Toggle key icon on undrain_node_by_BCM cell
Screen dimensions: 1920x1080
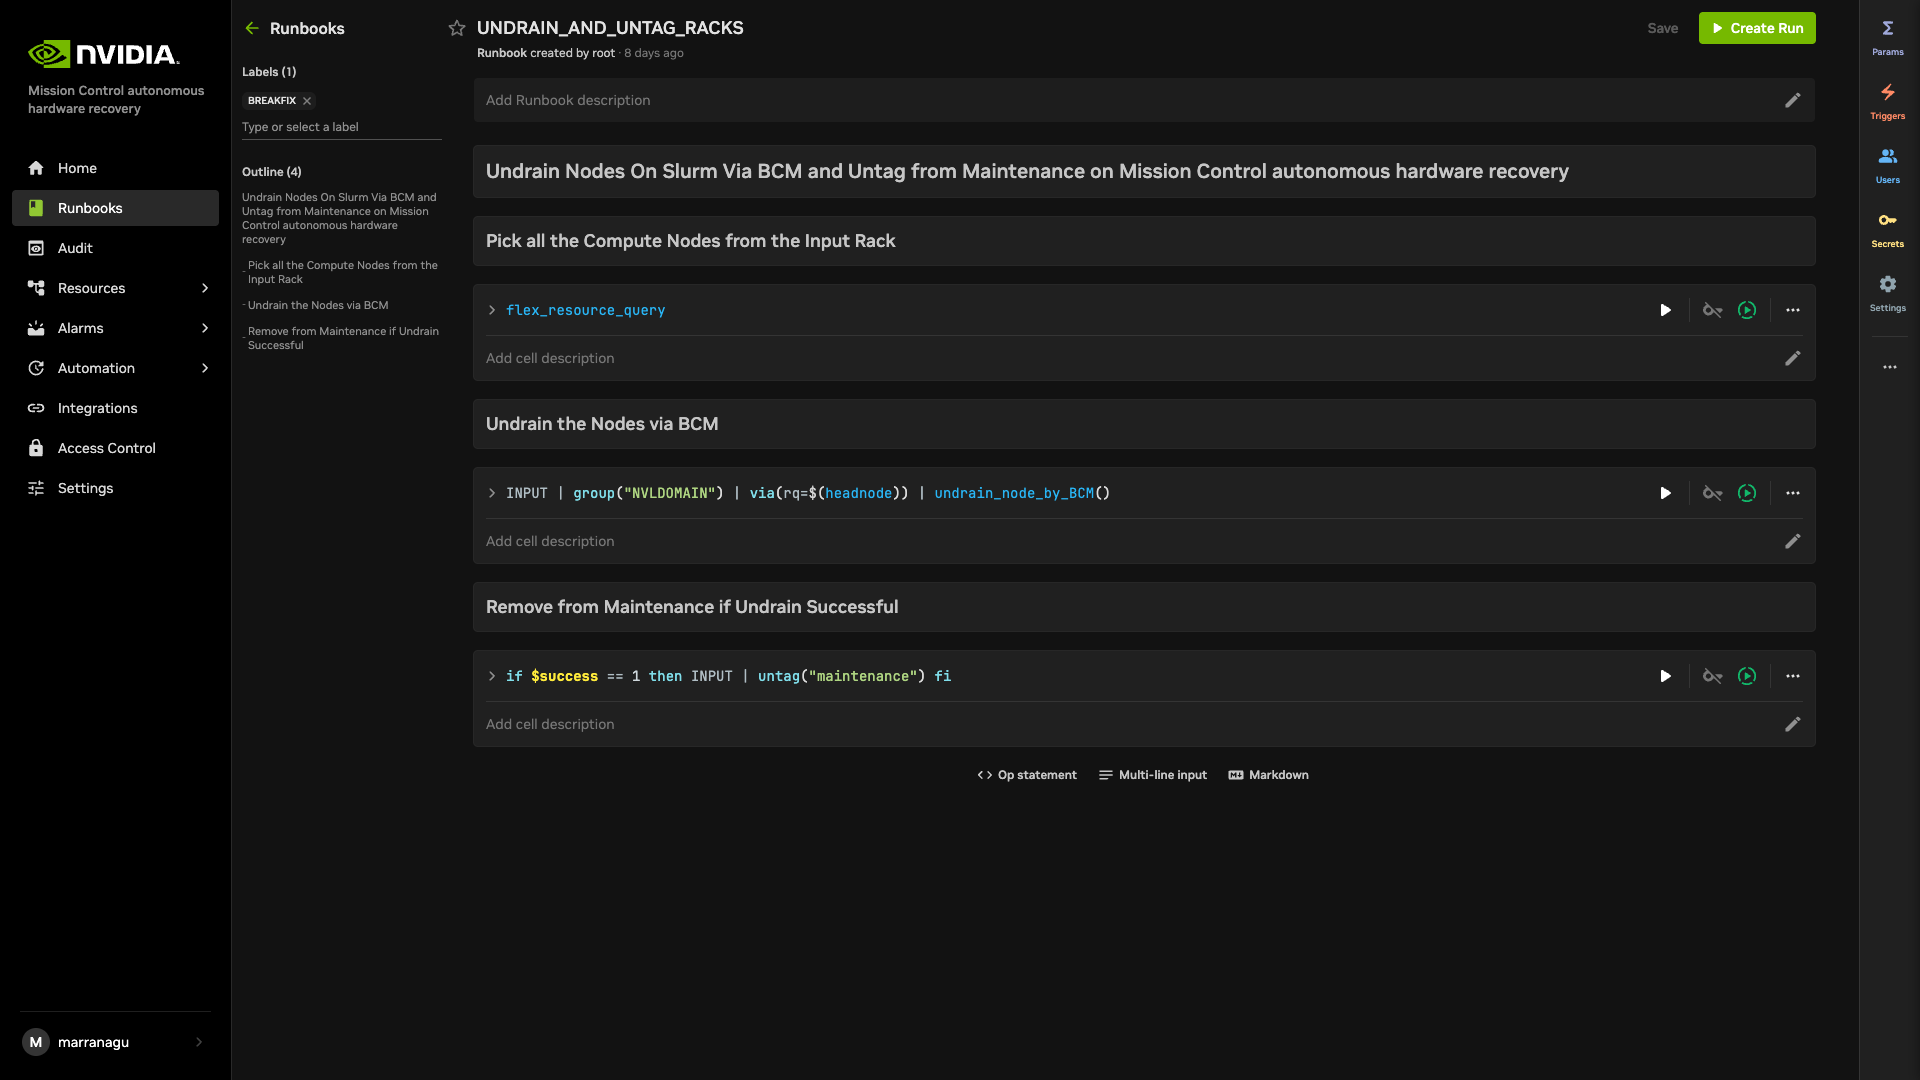click(1712, 493)
